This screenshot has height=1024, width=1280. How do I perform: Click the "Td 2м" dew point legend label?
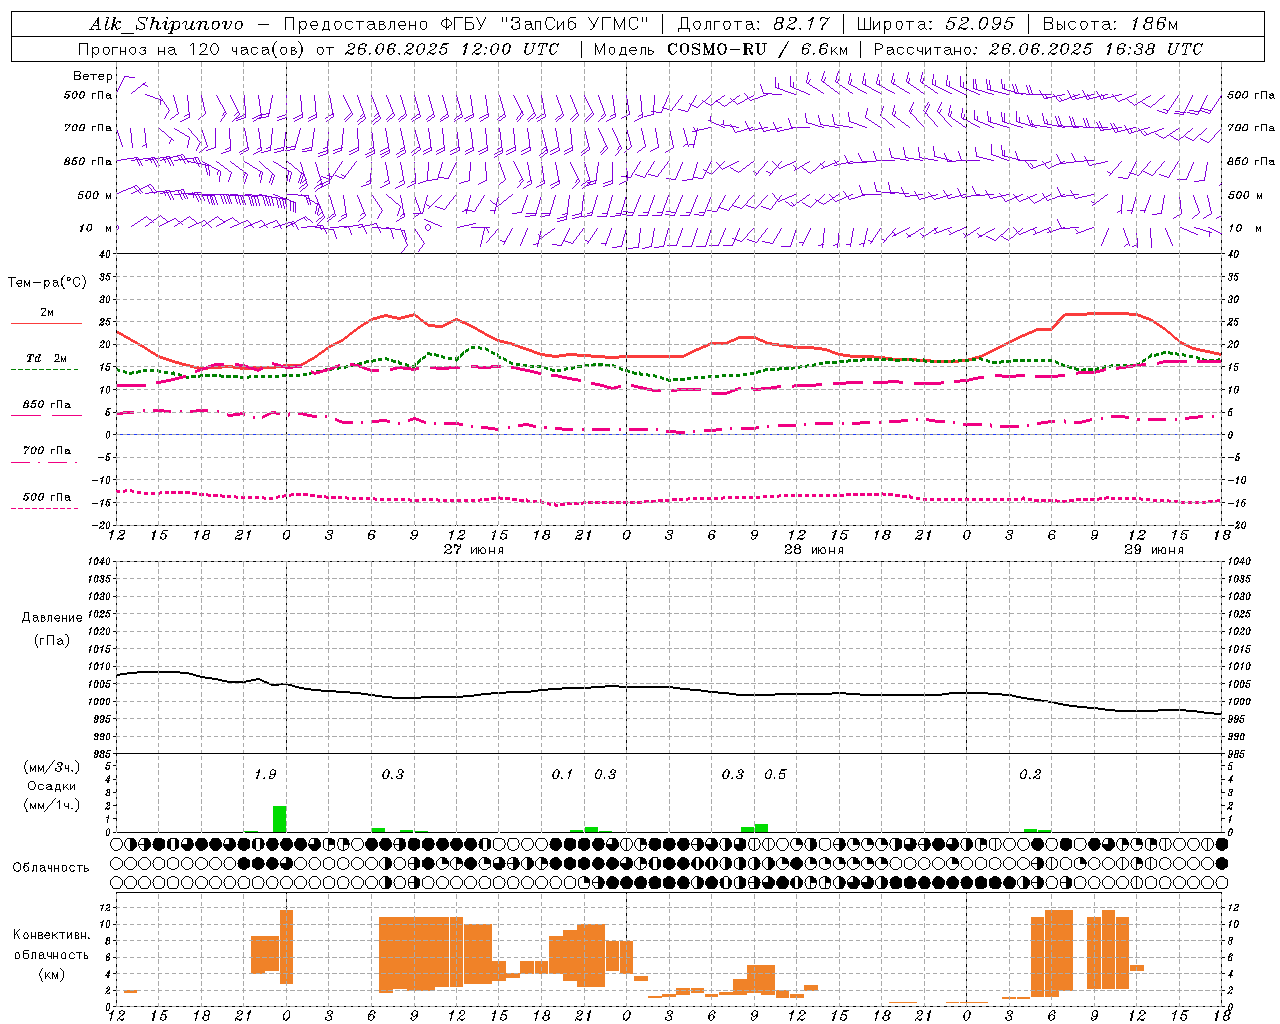[47, 358]
